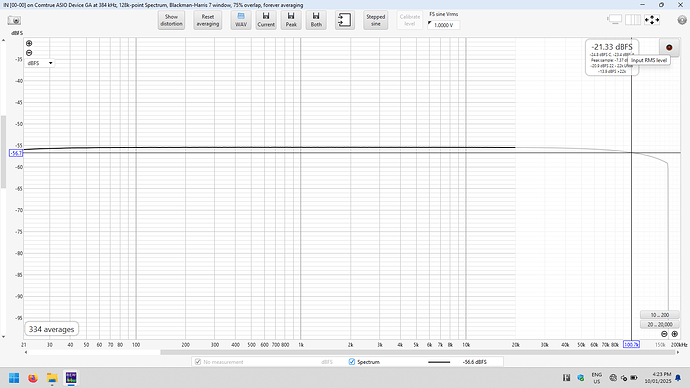
Task: Open File Explorer from the taskbar
Action: click(52, 378)
